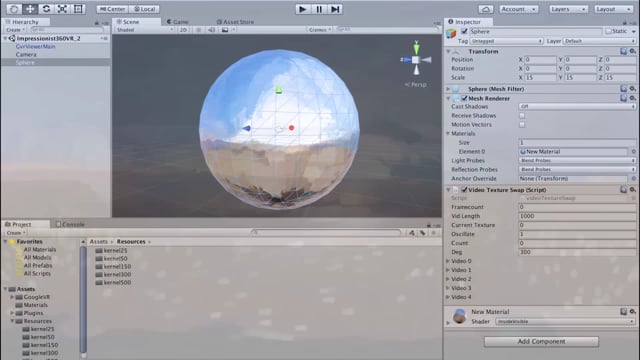
Task: Open the Layout dropdown
Action: coord(613,9)
